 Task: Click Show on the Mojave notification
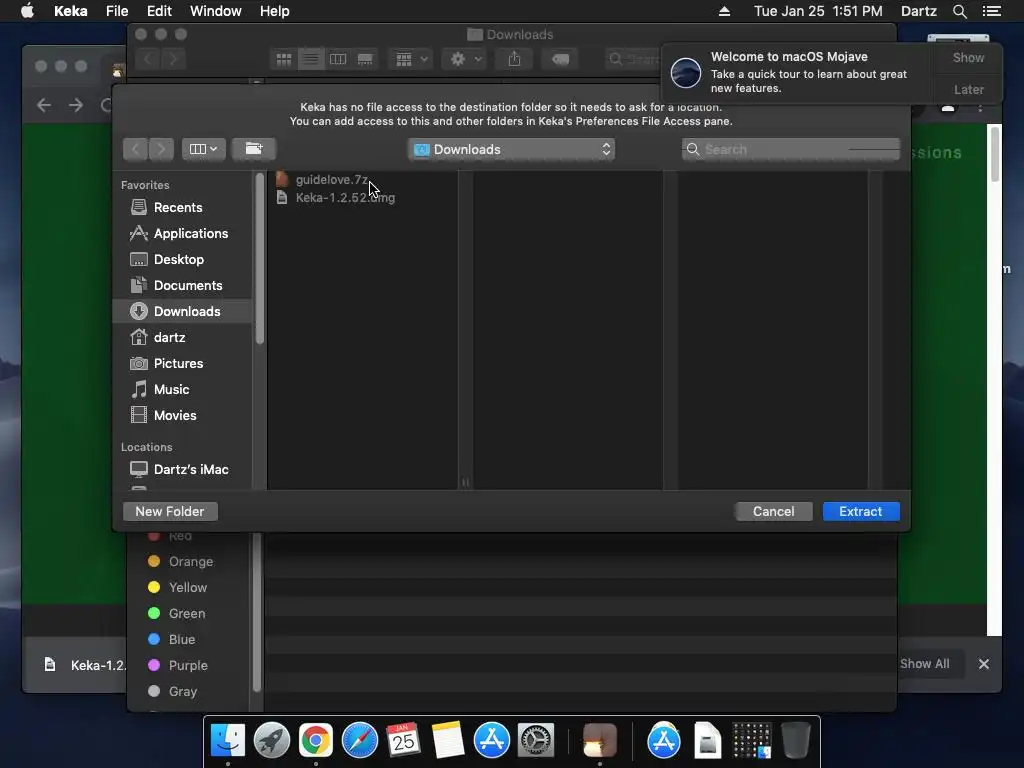tap(968, 57)
